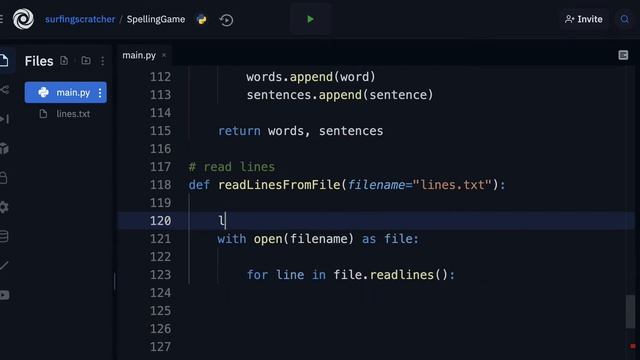
Task: Click 'return words, sentences' on line 115
Action: (x=300, y=131)
